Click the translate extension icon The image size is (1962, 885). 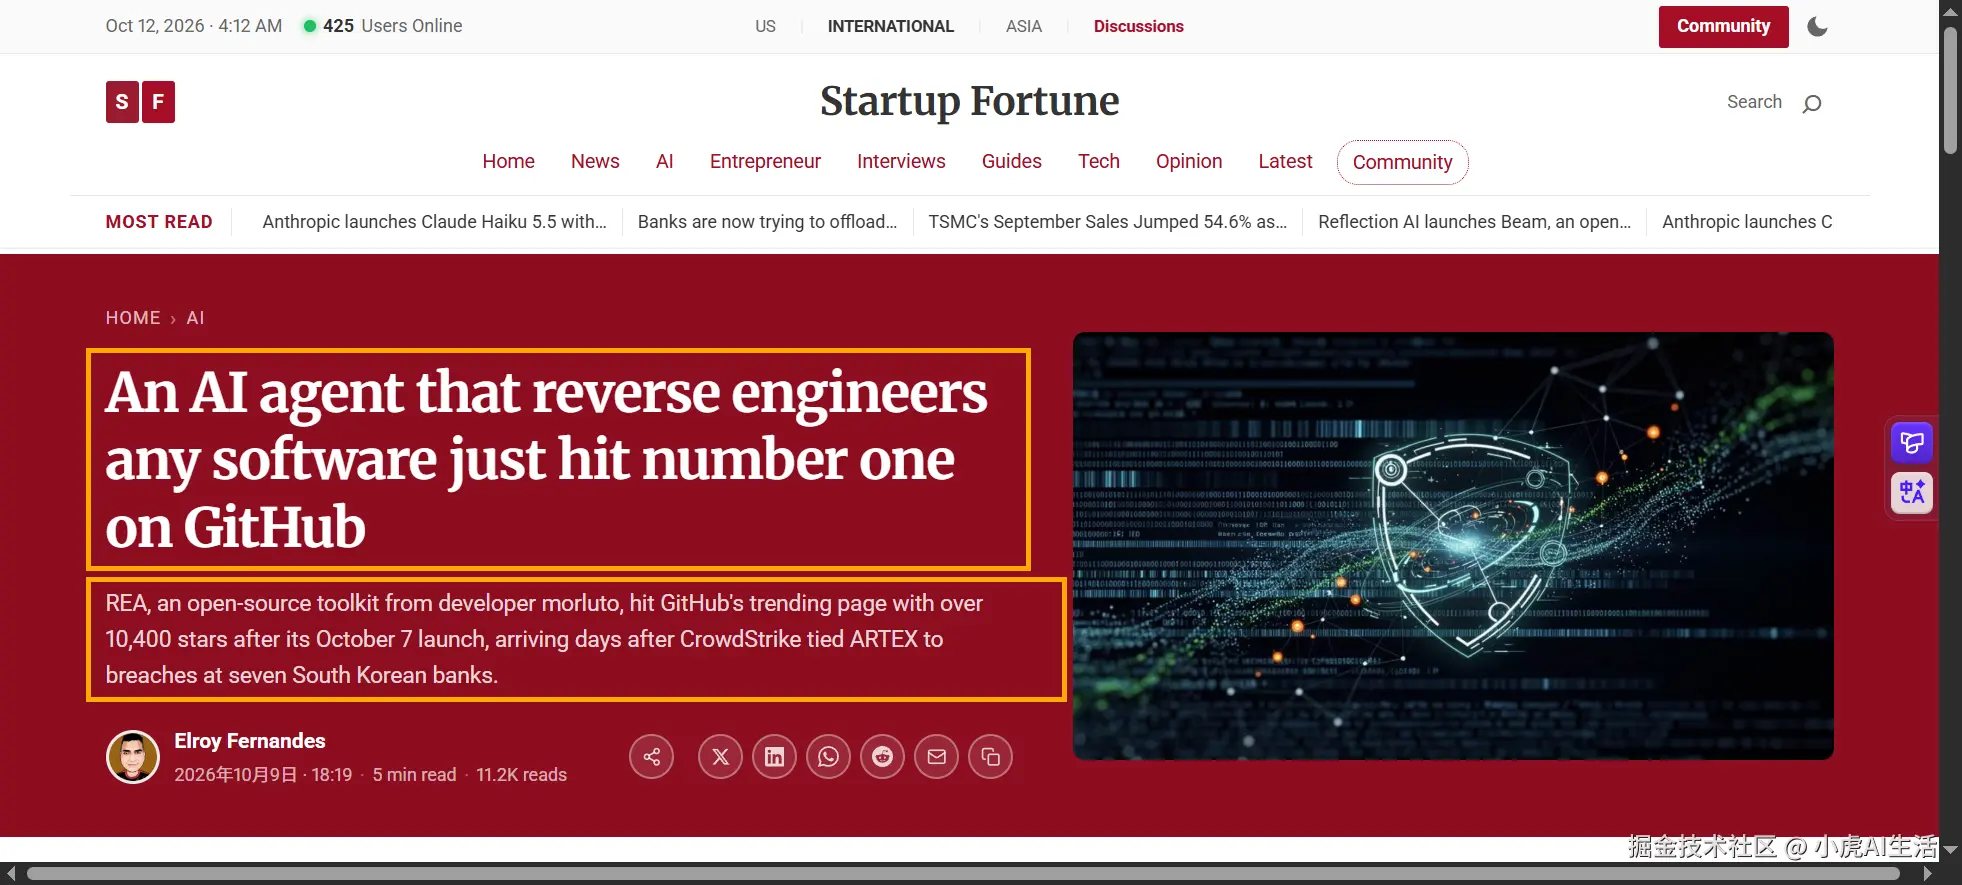click(1911, 492)
